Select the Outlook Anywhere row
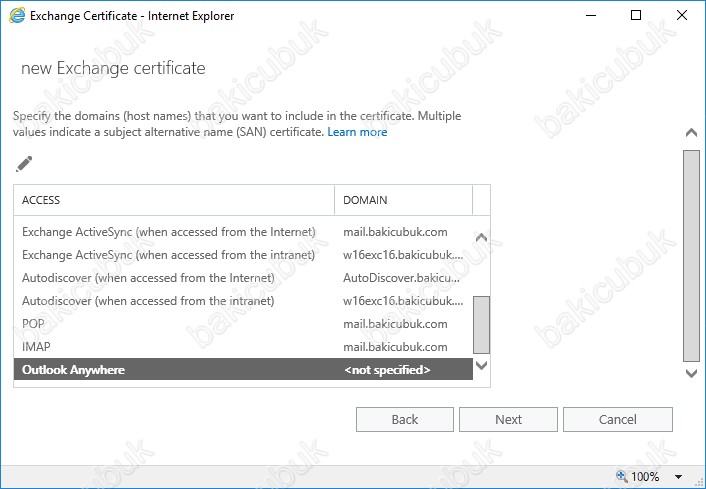706x489 pixels. click(243, 370)
